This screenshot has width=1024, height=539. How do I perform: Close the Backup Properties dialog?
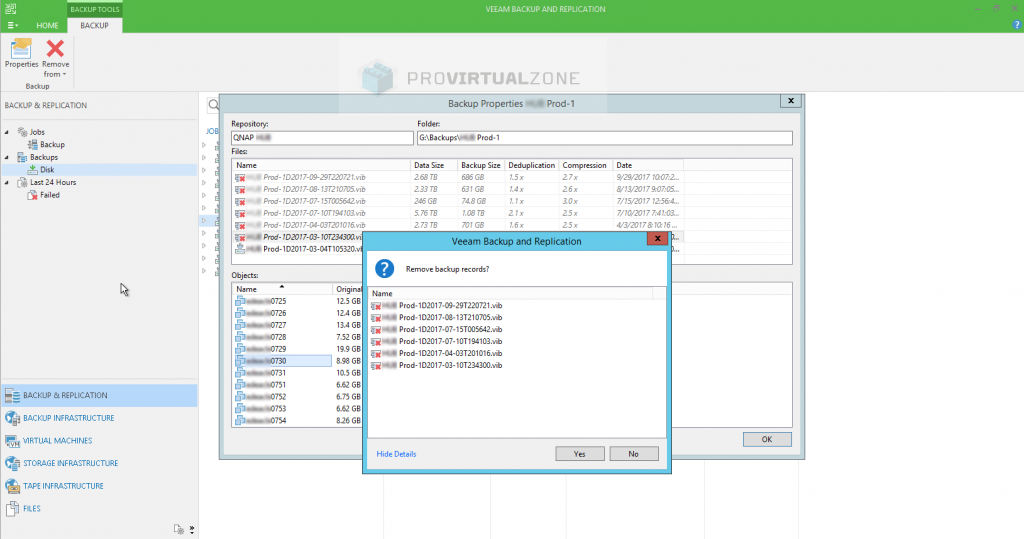point(790,101)
